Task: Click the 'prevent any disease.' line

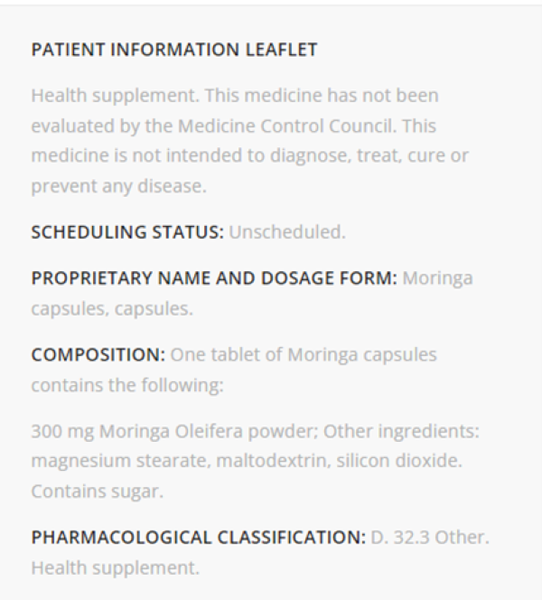Action: tap(119, 187)
